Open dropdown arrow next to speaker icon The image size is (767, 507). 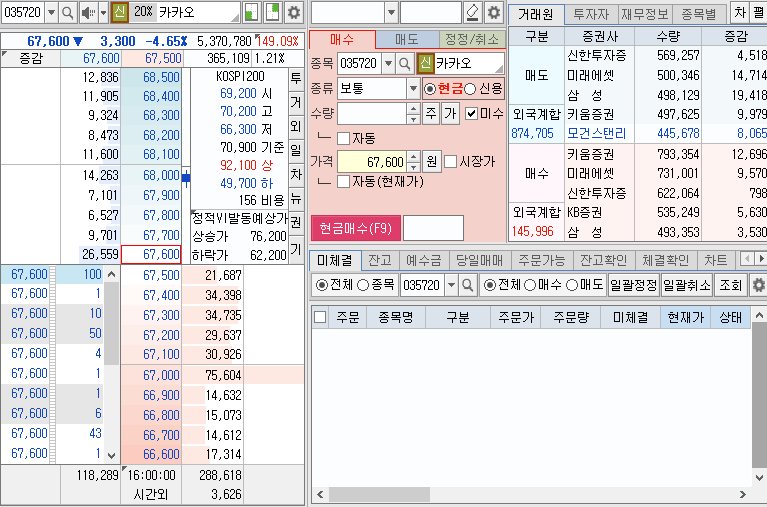click(x=103, y=12)
